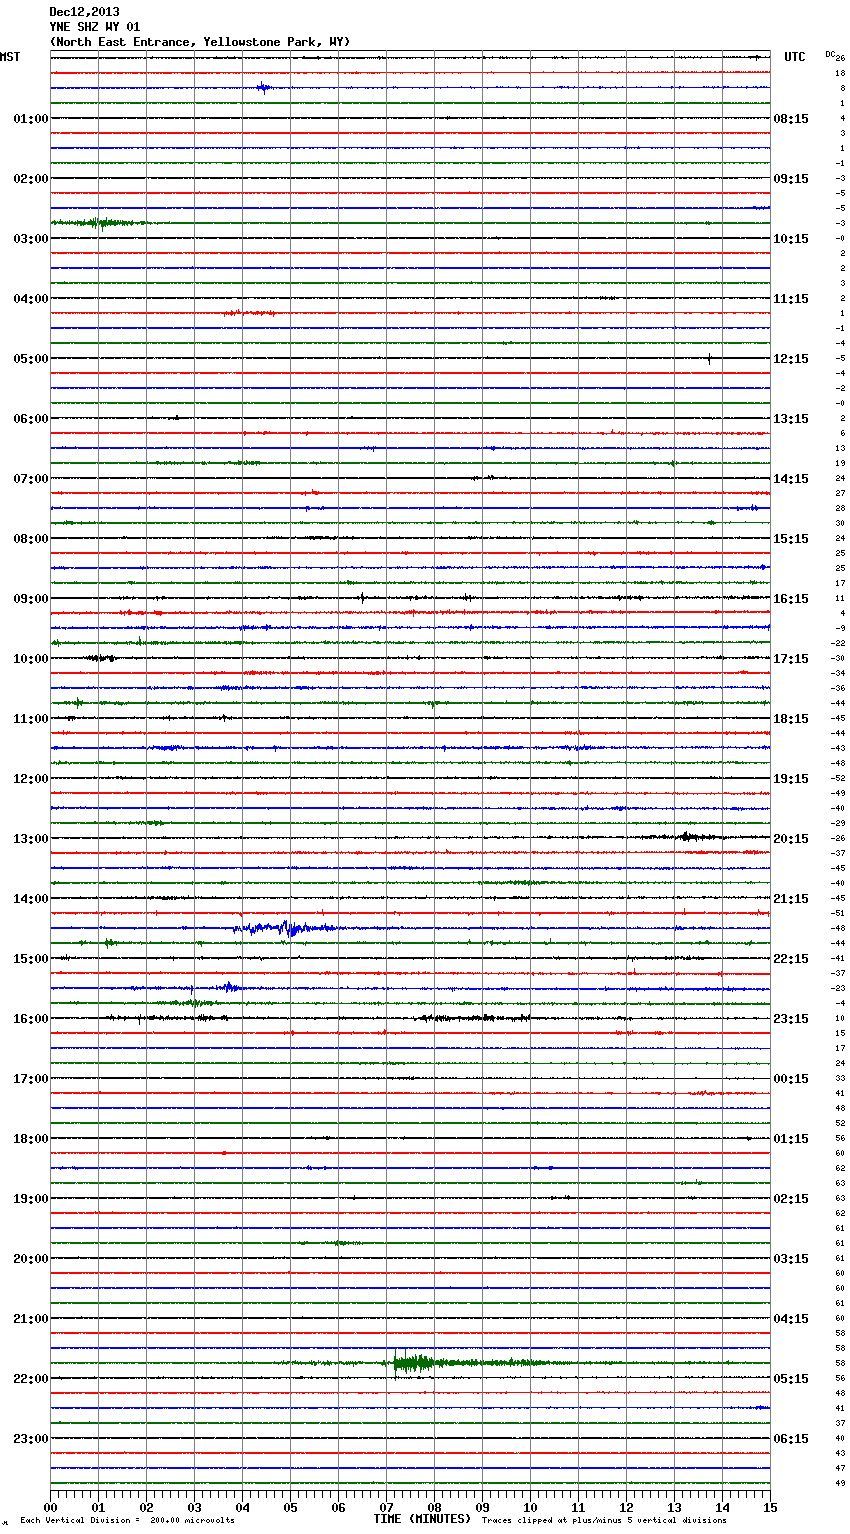Select the 09:00 MST hour label
Screen dimensions: 850x1534
(31, 599)
